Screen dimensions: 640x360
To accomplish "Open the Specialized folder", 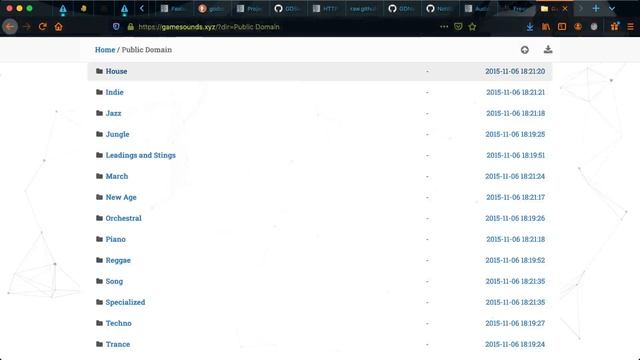I will point(125,302).
